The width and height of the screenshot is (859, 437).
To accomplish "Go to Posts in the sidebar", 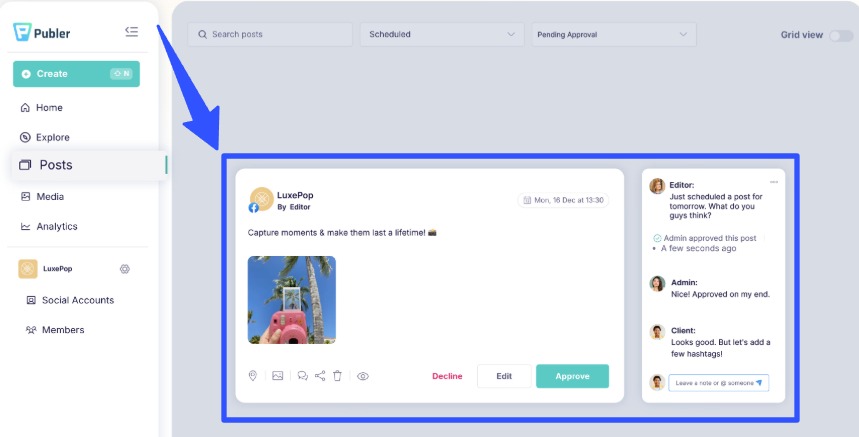I will [x=56, y=165].
